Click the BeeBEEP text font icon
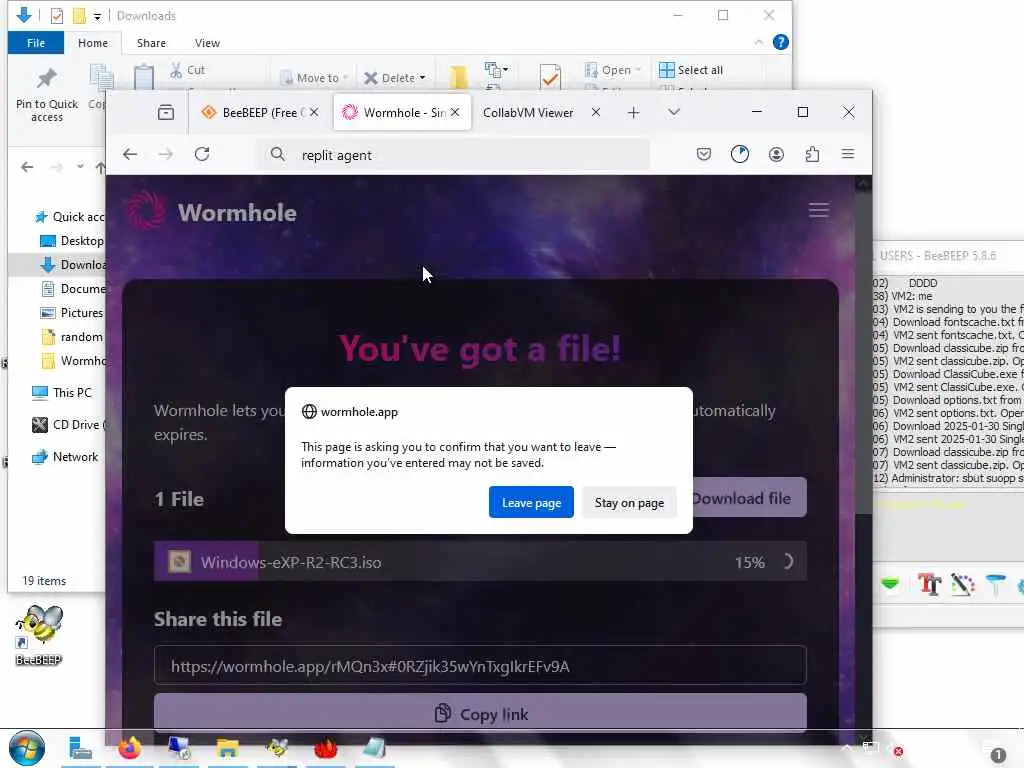This screenshot has height=768, width=1024. tap(929, 584)
